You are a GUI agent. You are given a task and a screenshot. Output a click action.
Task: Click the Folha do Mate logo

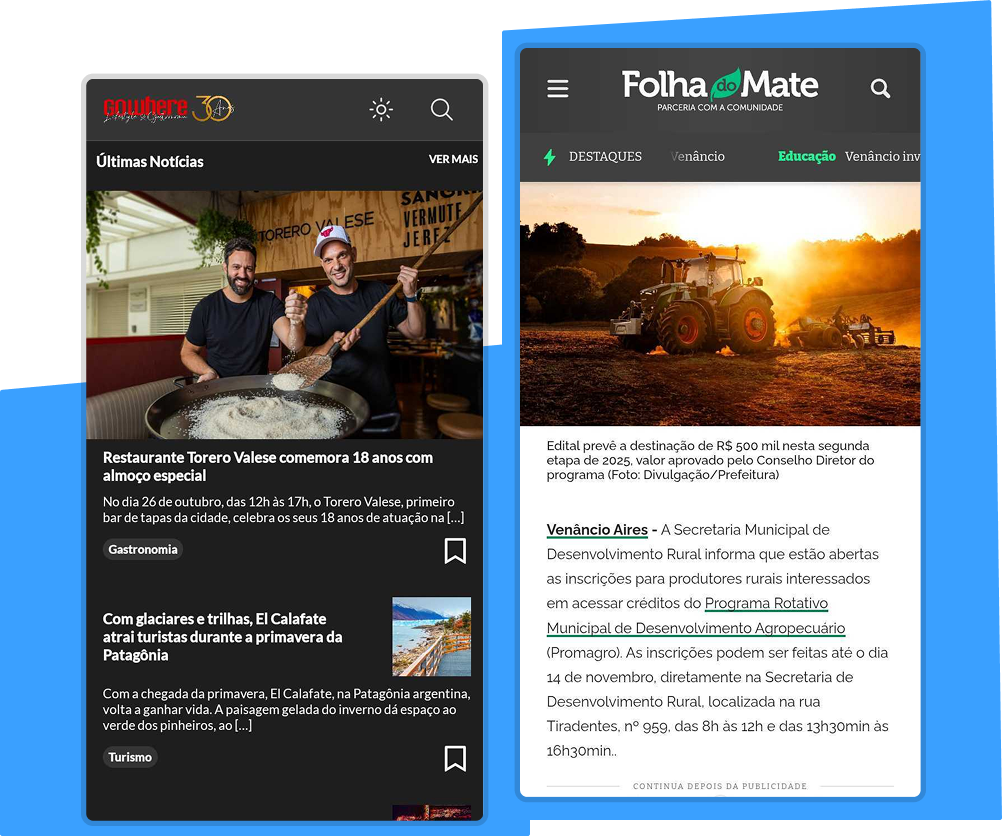click(x=720, y=90)
